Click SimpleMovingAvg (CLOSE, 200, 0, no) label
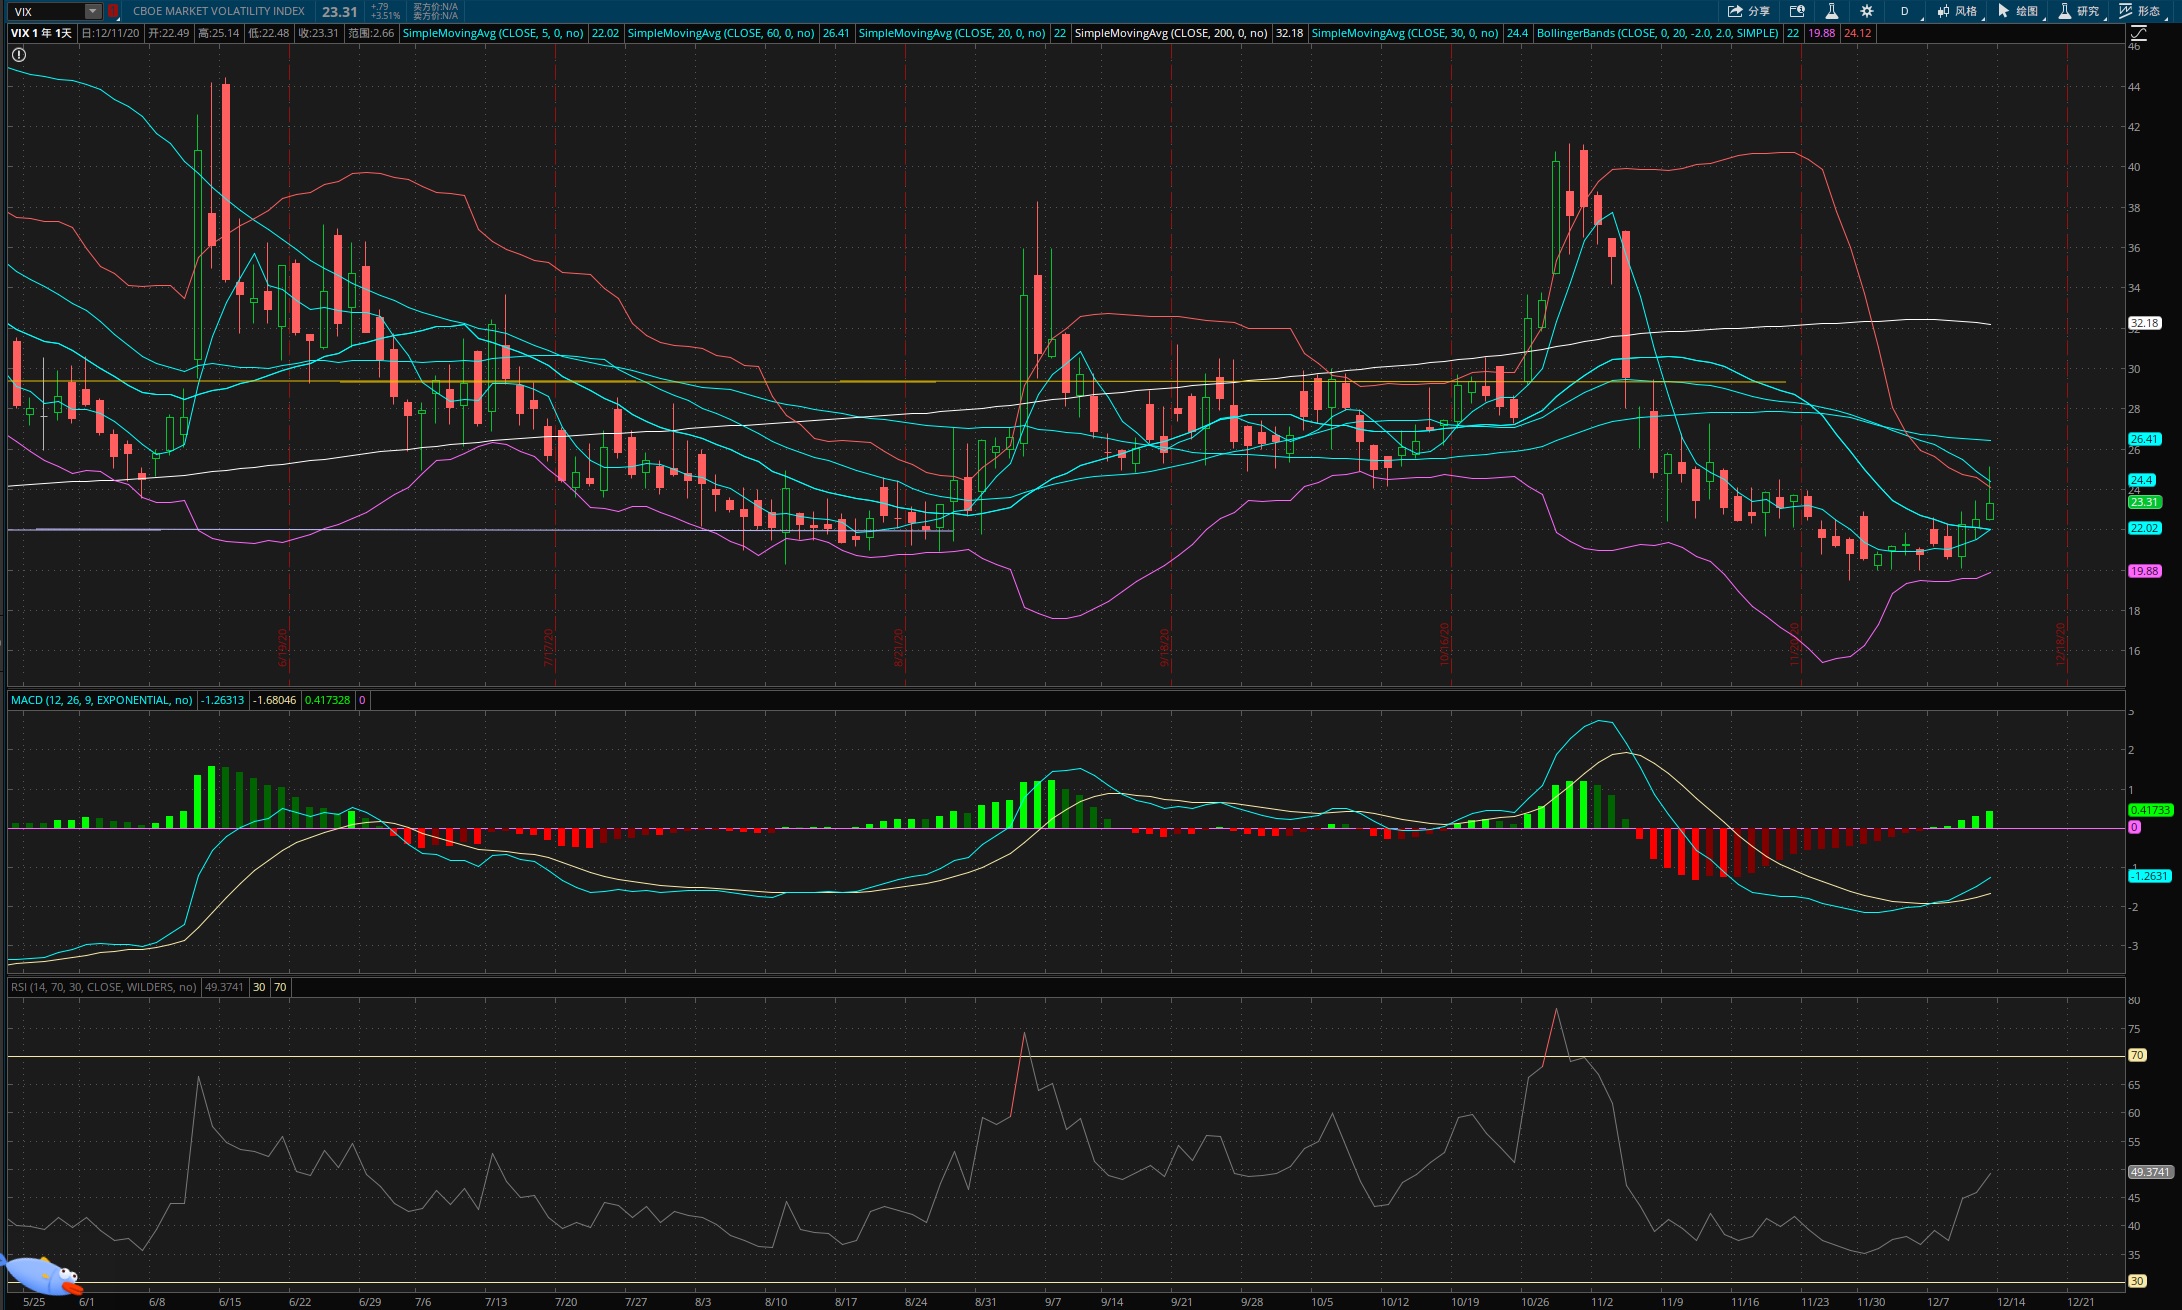Image resolution: width=2182 pixels, height=1310 pixels. [x=1171, y=33]
